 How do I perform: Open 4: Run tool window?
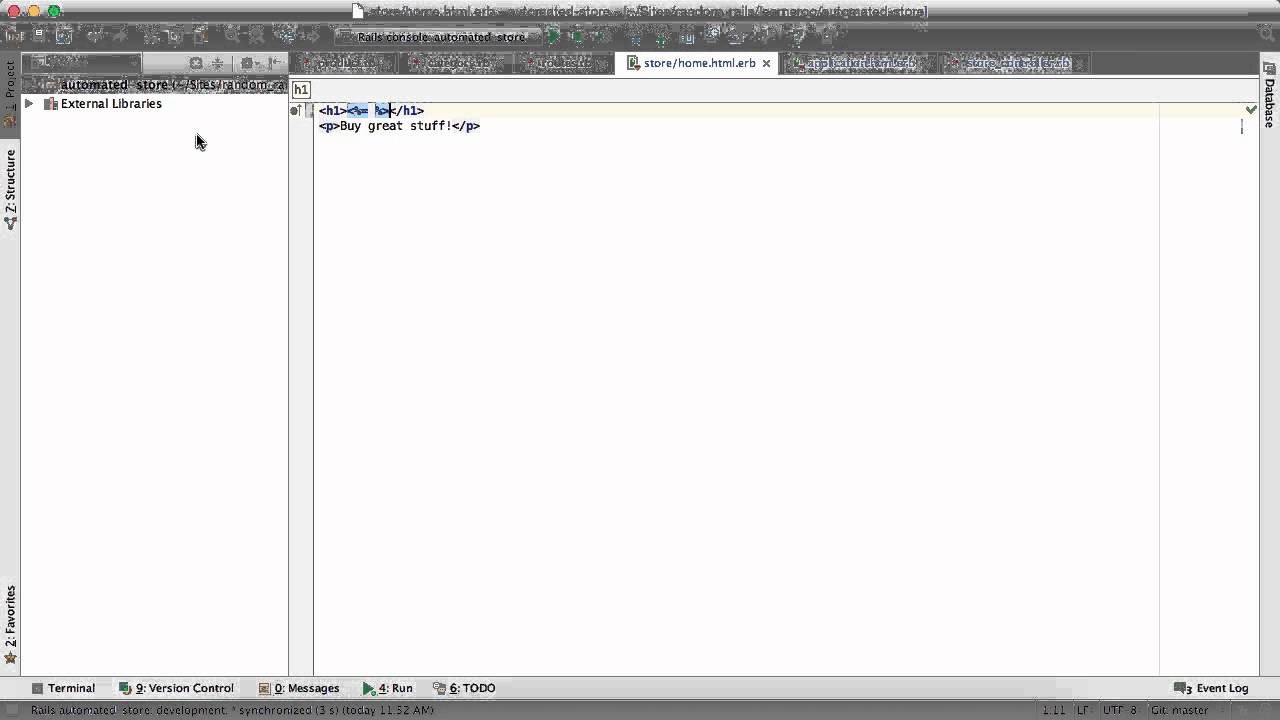coord(388,688)
